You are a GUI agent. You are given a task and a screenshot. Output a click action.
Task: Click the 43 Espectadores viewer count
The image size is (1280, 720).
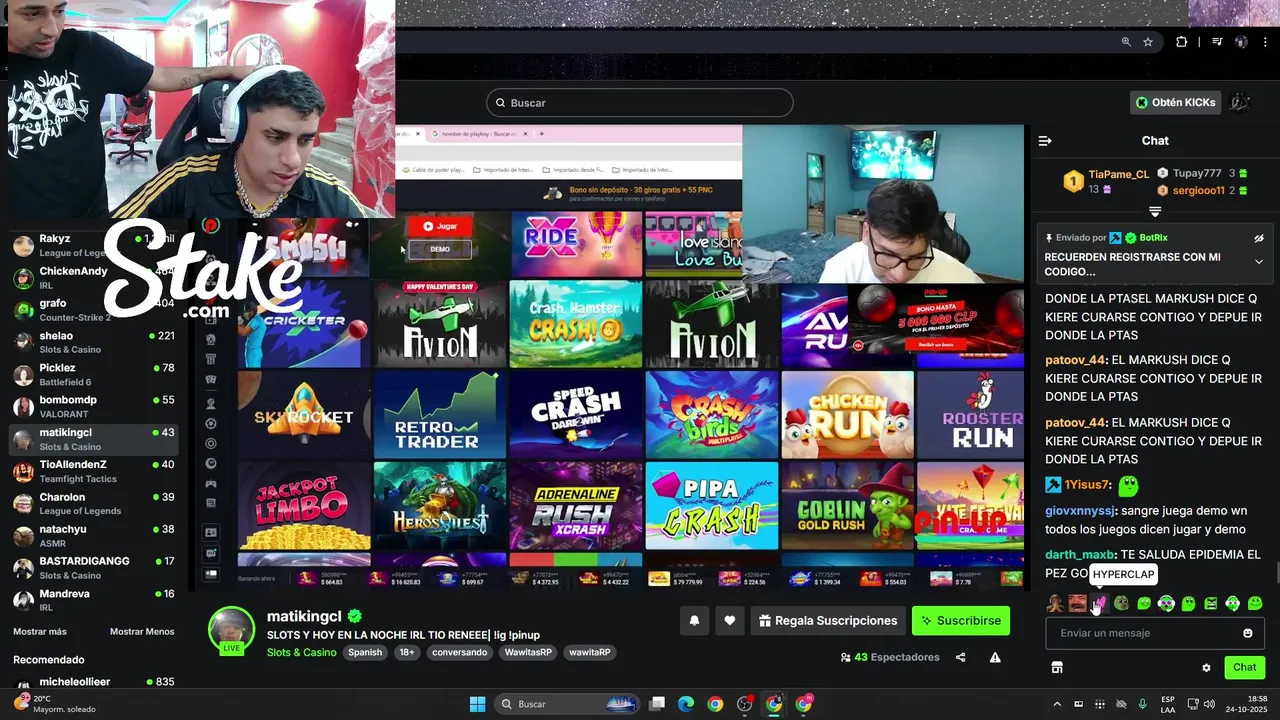click(x=890, y=657)
